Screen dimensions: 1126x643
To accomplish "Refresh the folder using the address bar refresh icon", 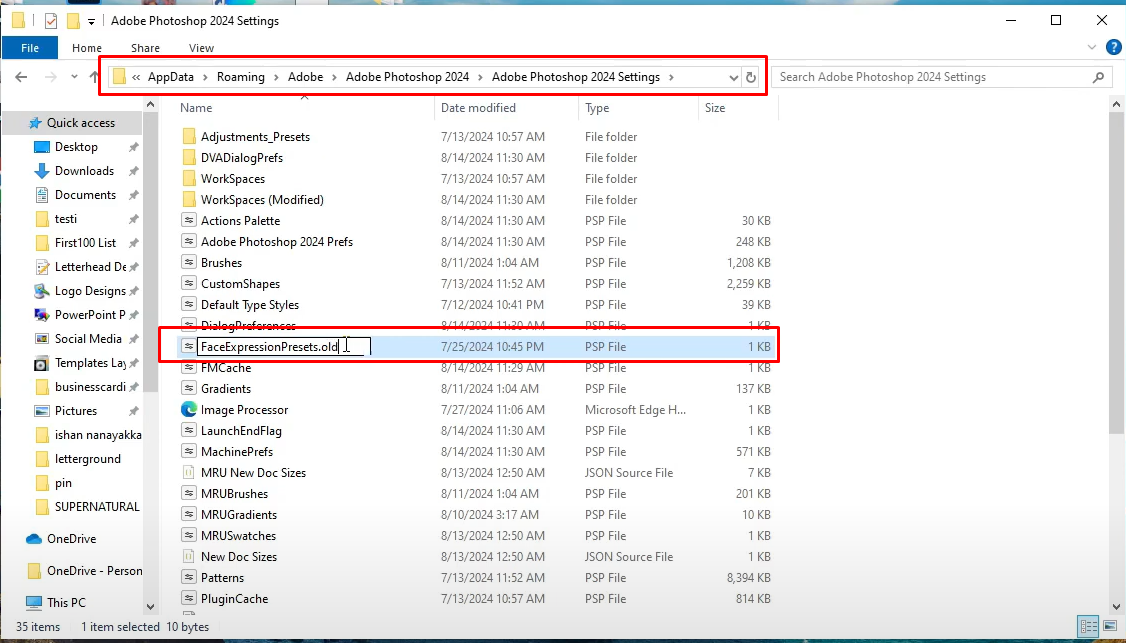I will [x=750, y=77].
